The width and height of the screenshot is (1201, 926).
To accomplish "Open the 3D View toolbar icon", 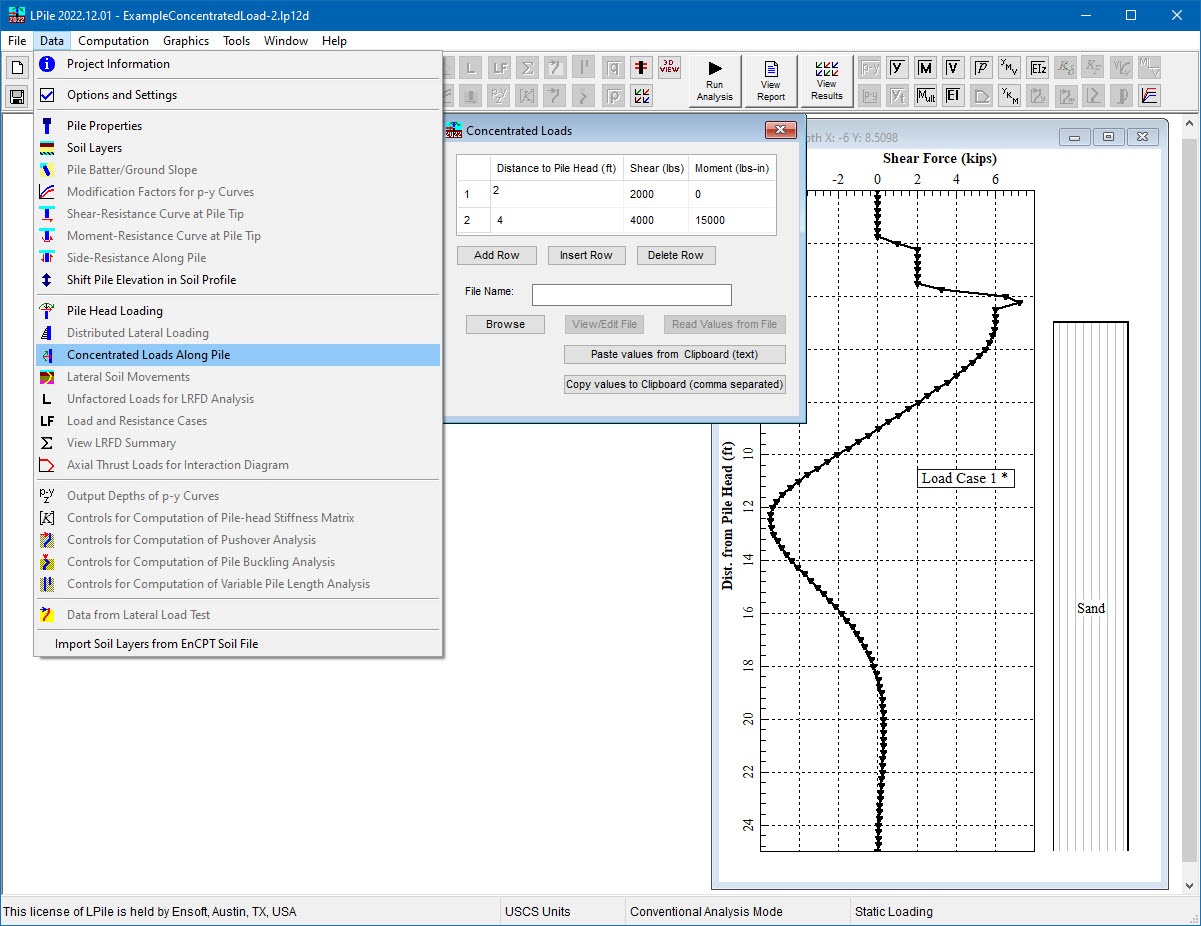I will coord(669,67).
